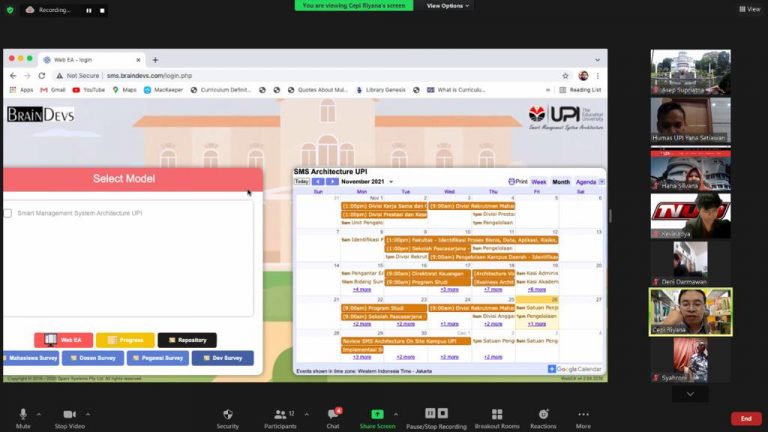
Task: Open the Quotes About Mul... bookmark
Action: click(x=318, y=90)
